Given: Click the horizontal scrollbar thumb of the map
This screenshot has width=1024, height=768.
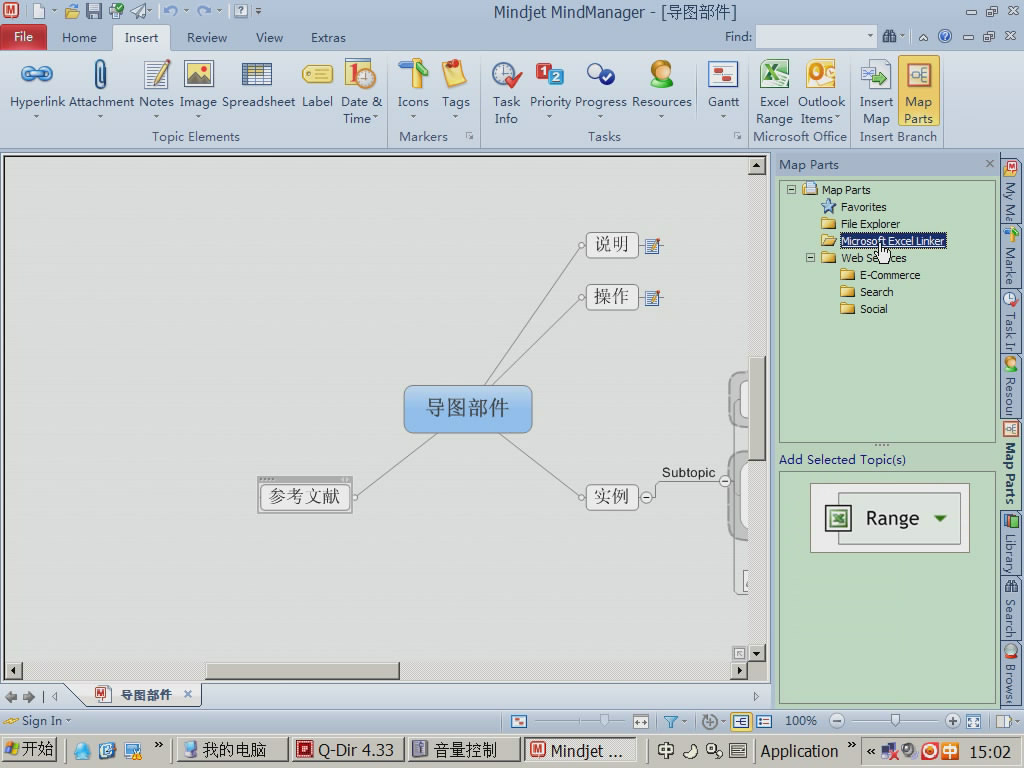Looking at the screenshot, I should click(x=302, y=671).
